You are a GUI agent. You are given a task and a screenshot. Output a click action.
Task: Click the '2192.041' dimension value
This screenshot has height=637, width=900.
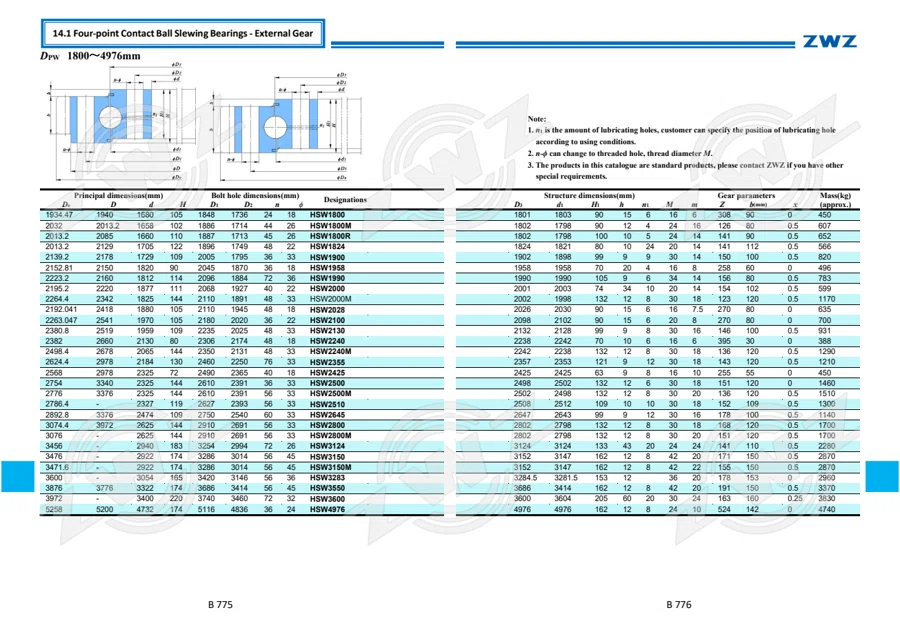click(61, 309)
